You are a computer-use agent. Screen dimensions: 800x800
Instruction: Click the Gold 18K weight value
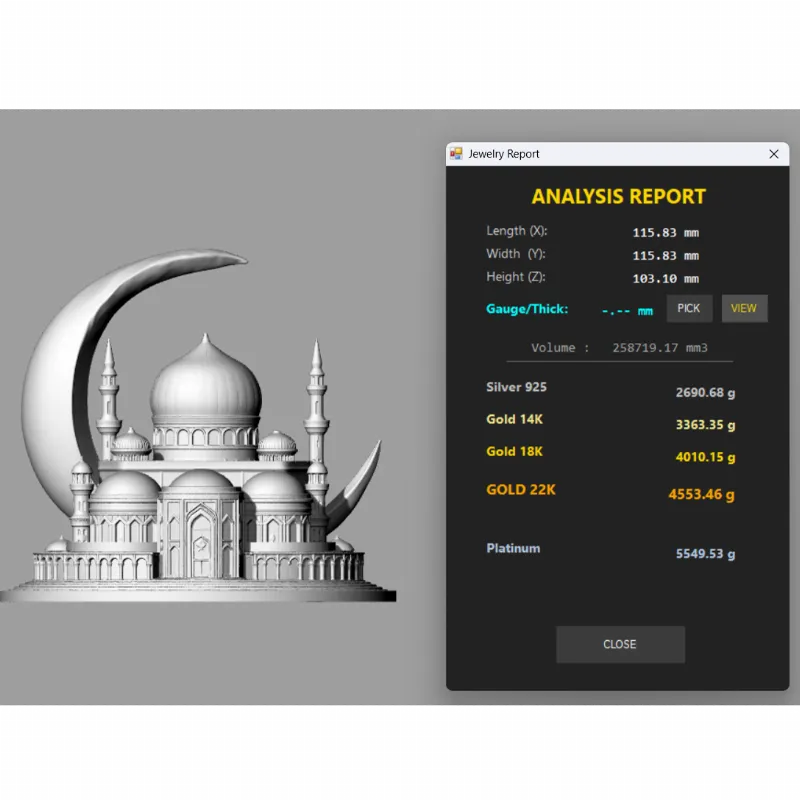point(705,458)
